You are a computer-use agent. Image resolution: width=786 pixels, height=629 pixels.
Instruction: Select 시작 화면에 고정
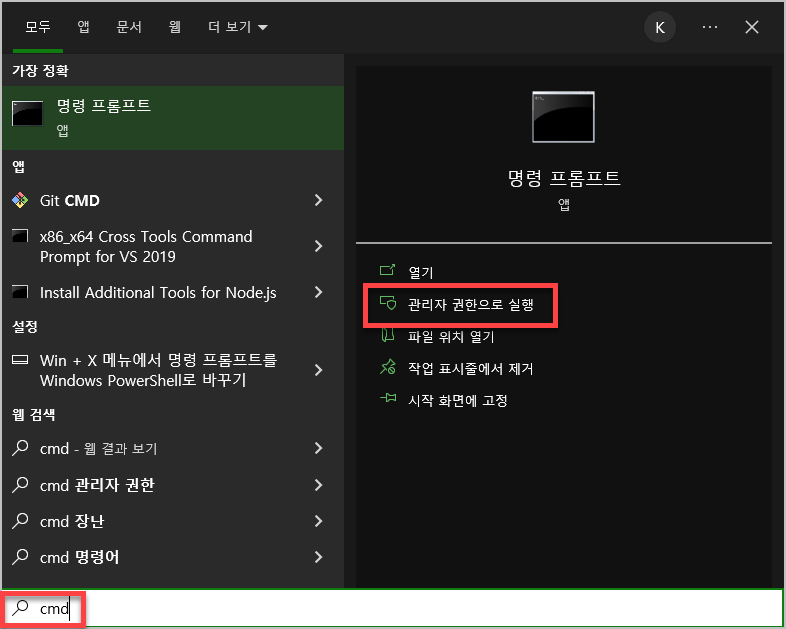tap(458, 400)
